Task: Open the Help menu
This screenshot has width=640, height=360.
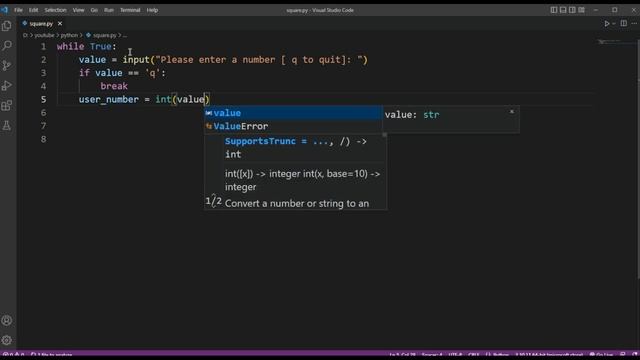Action: point(152,10)
